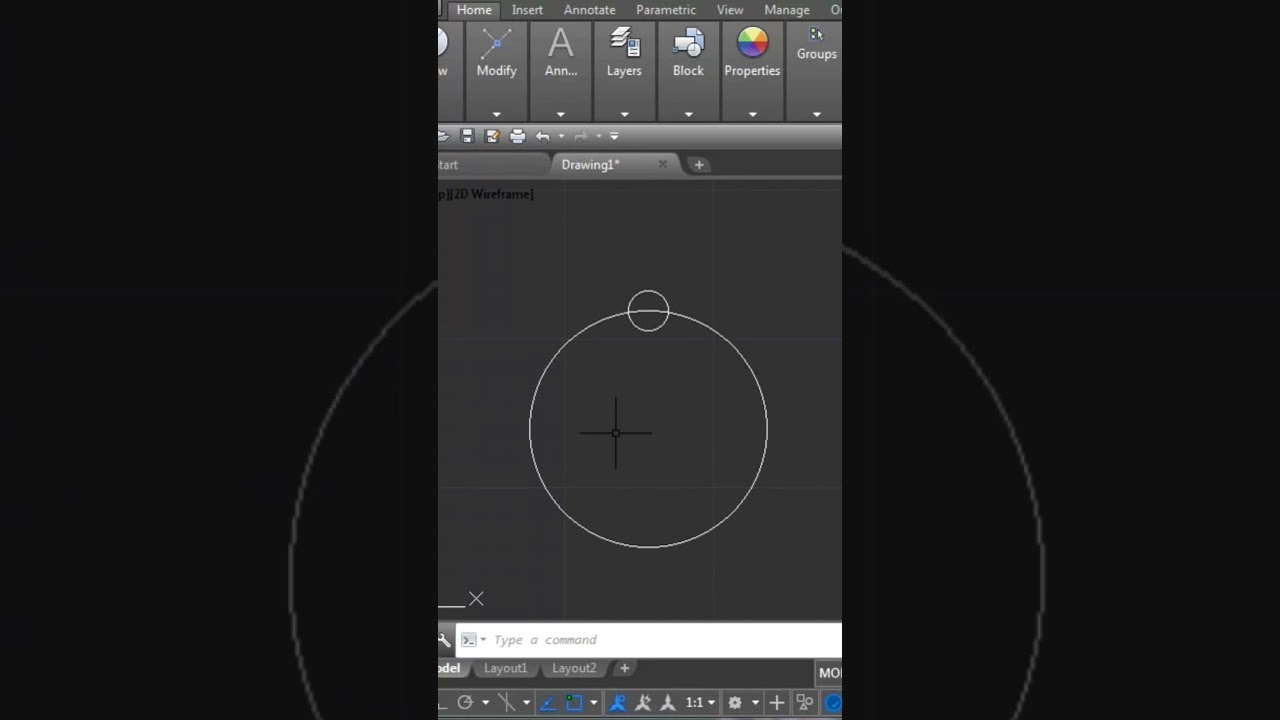The image size is (1280, 720).
Task: Click the Plot printer icon
Action: point(517,136)
